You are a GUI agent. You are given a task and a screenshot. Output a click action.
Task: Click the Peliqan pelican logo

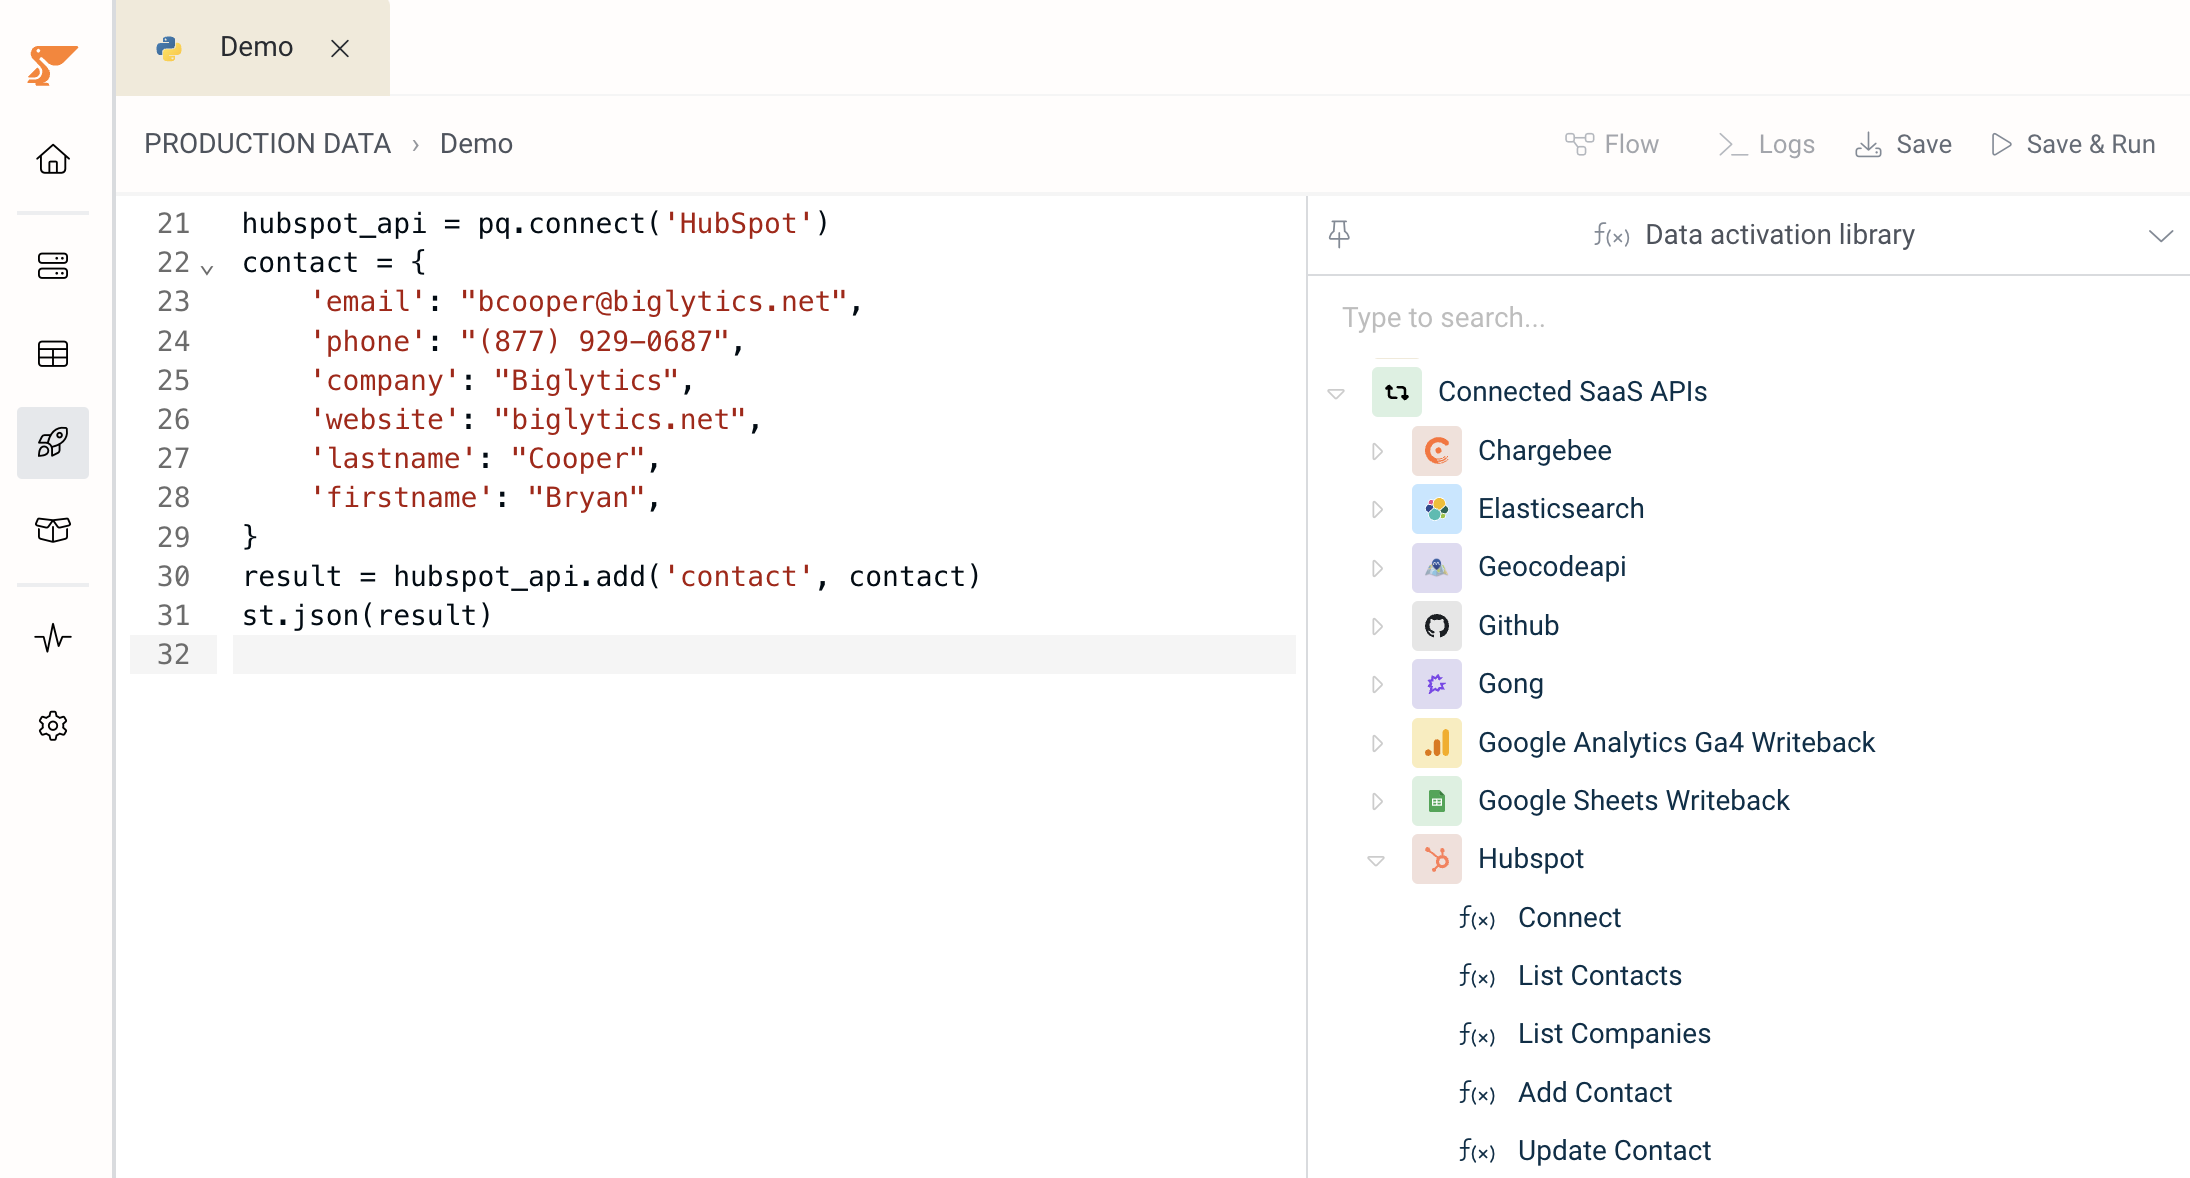point(52,65)
